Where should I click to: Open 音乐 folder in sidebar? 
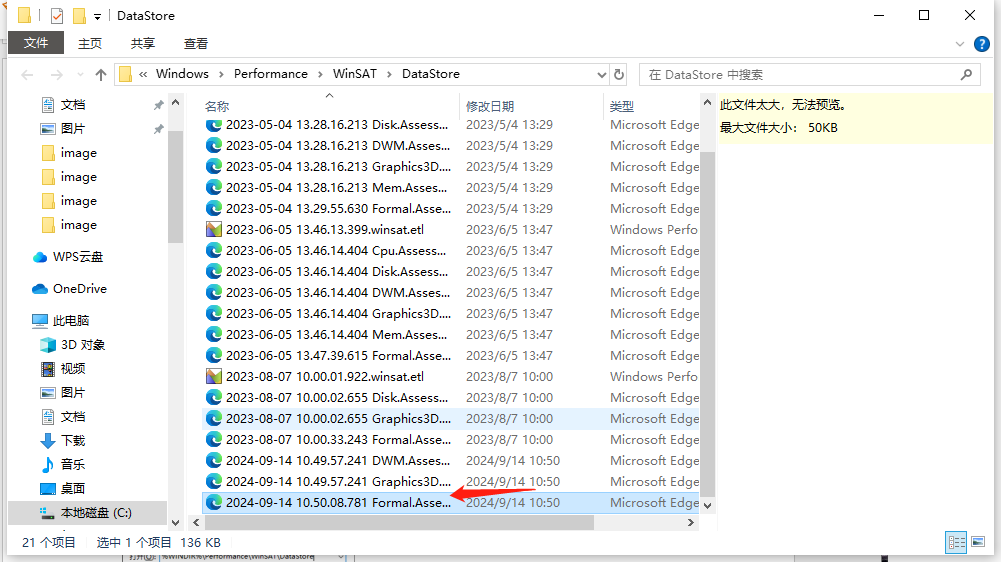(72, 464)
